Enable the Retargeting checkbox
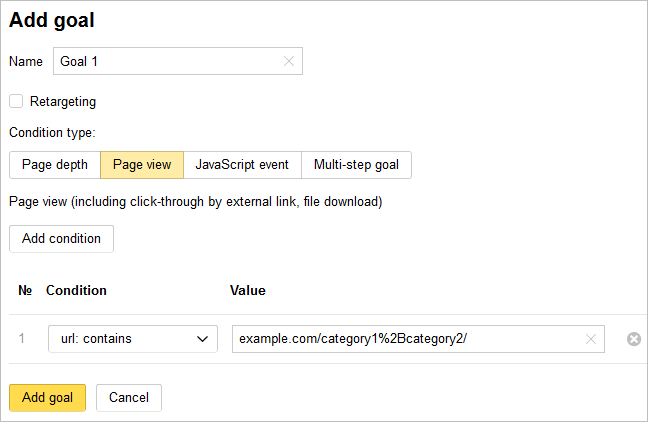Viewport: 648px width, 422px height. [x=16, y=101]
